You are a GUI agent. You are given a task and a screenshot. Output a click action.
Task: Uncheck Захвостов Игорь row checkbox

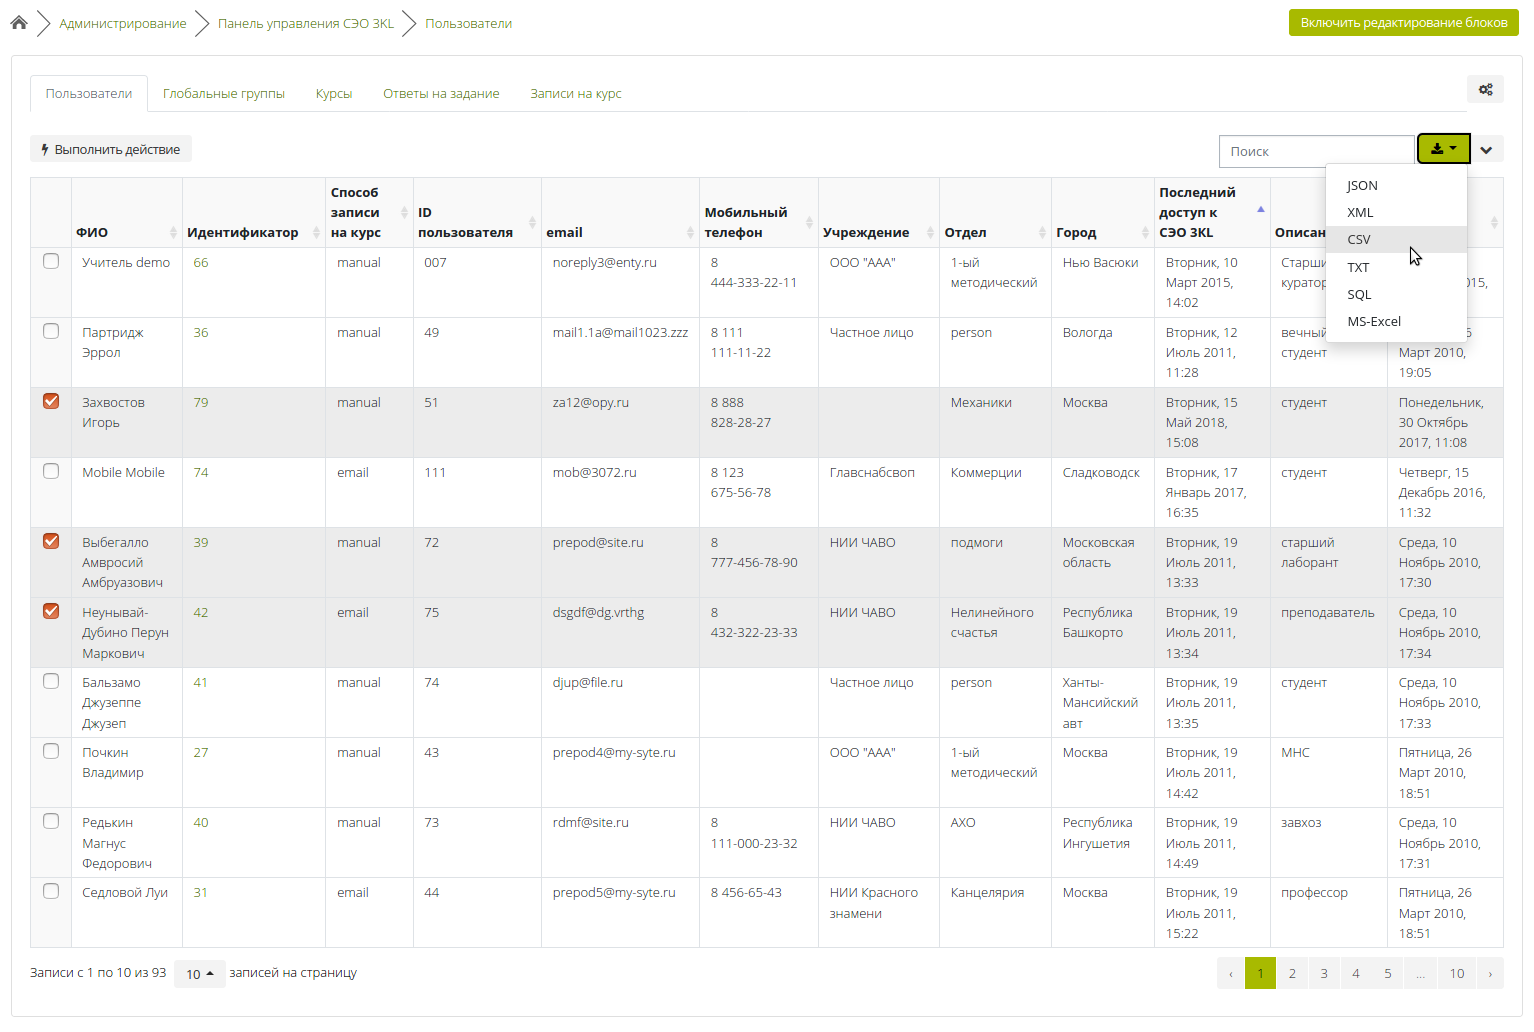51,401
